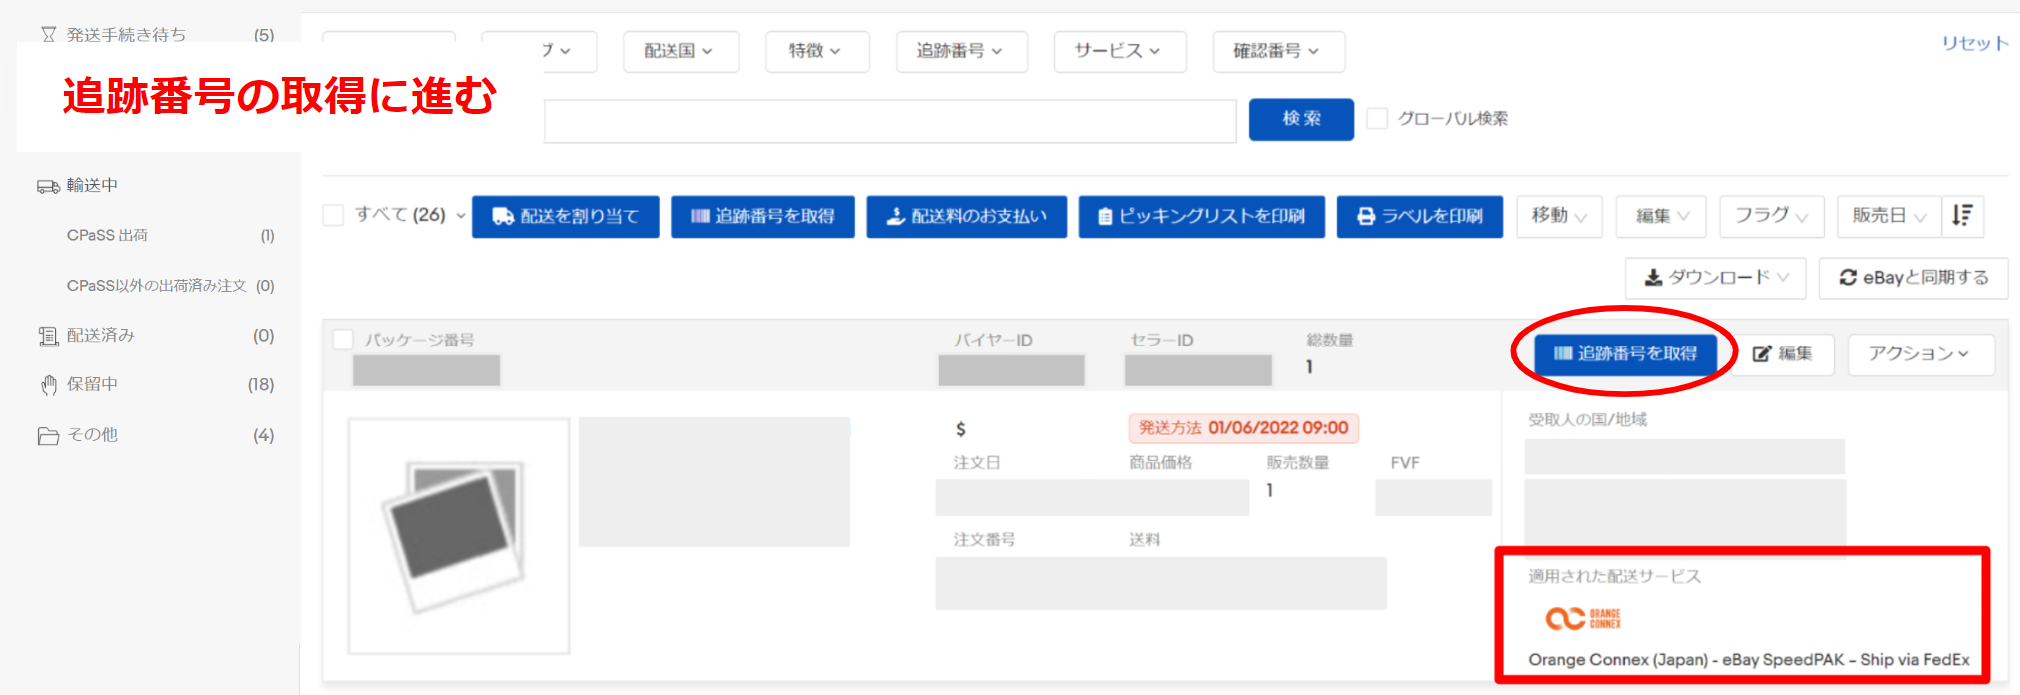Click the list icon for 配送済み

(48, 336)
